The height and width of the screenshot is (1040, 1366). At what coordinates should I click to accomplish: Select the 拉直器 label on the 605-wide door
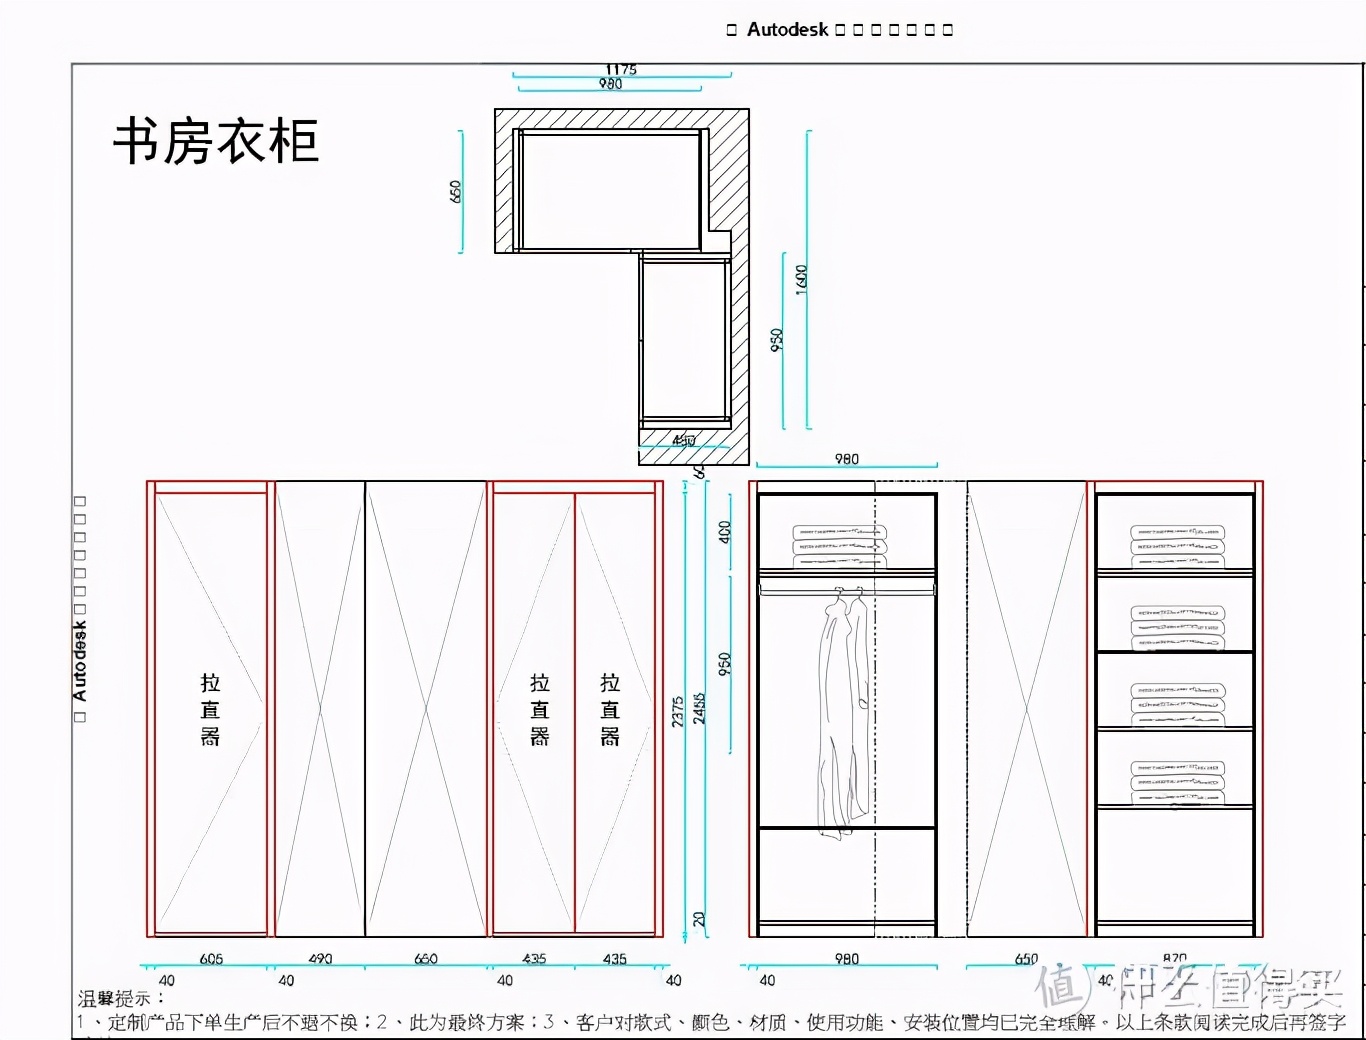click(210, 710)
